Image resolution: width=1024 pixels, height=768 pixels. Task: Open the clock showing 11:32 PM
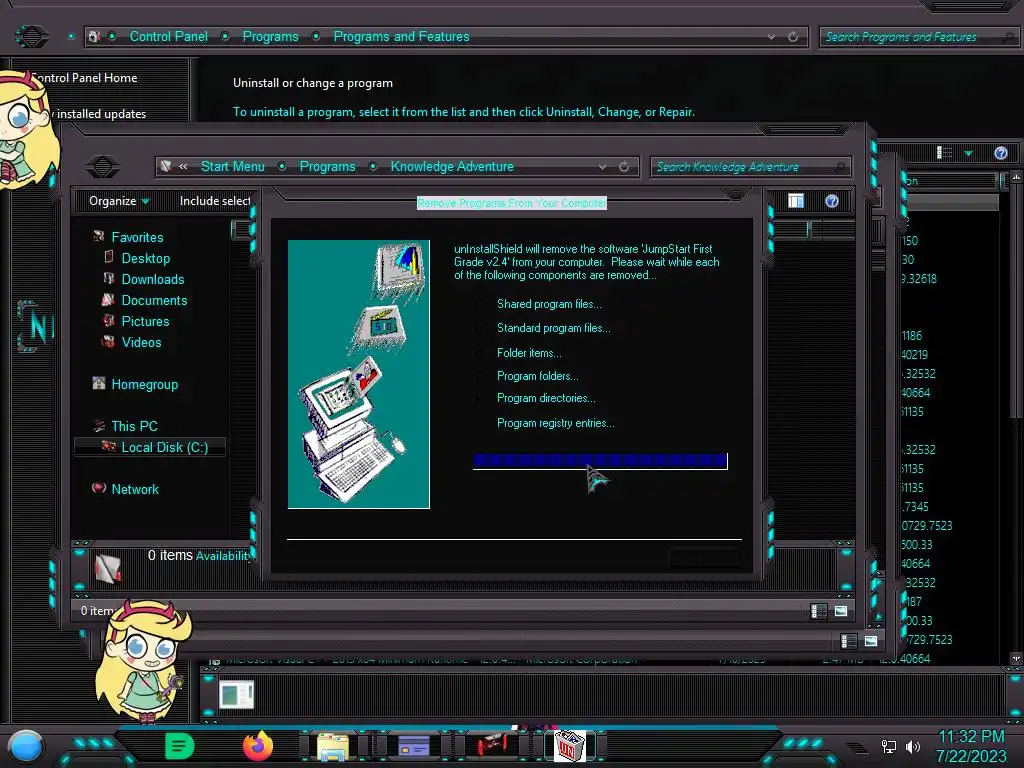point(971,746)
